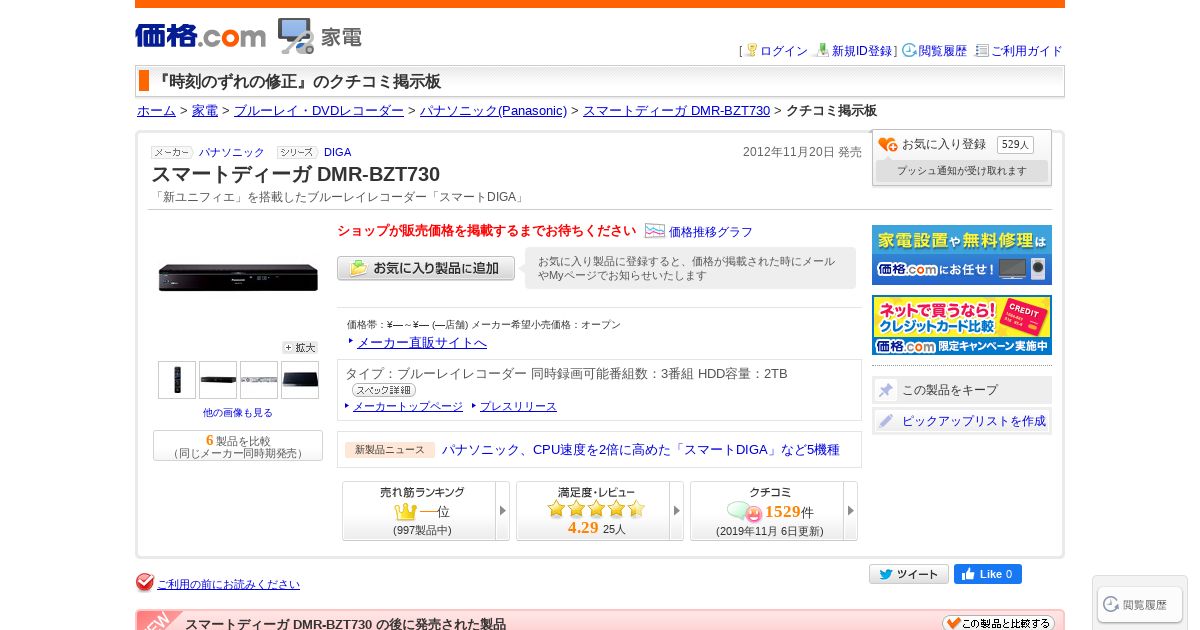This screenshot has width=1200, height=630.
Task: Click the Facebook Like button
Action: [x=988, y=574]
